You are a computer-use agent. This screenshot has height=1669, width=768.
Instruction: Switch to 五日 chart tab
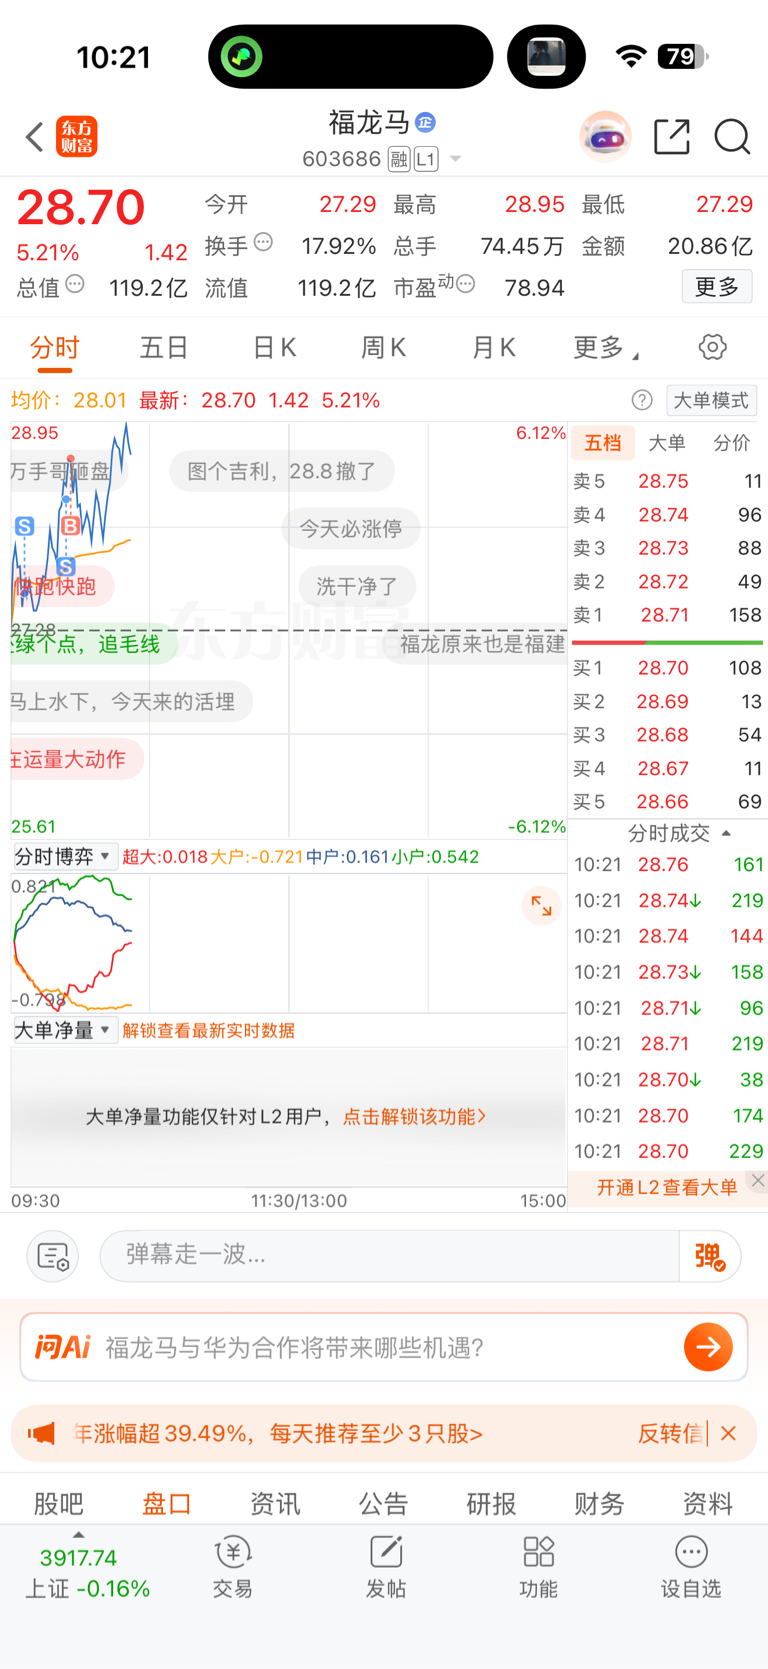(164, 348)
